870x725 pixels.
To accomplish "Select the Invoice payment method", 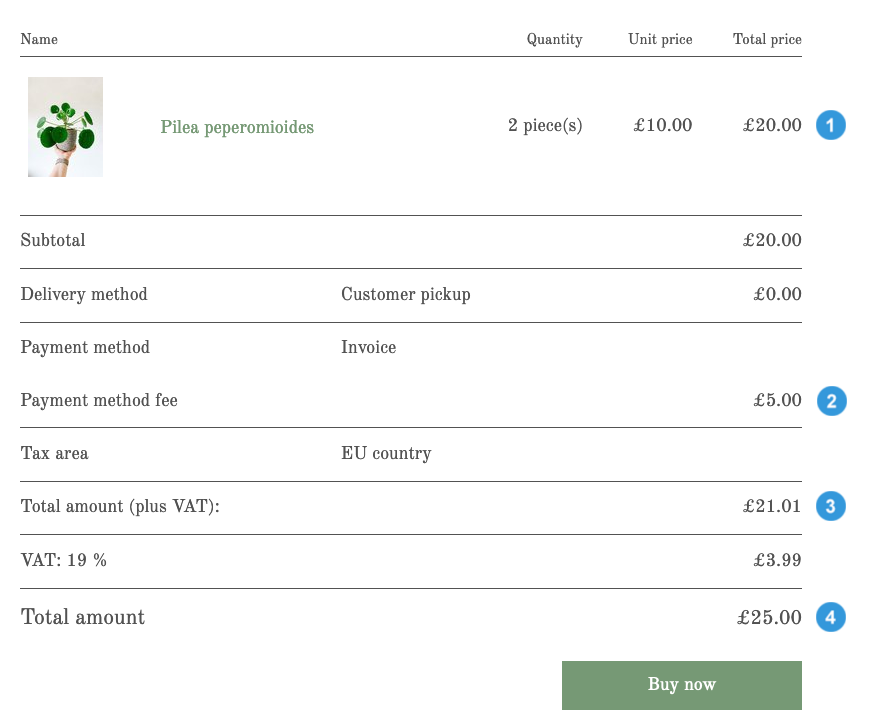I will pyautogui.click(x=368, y=347).
